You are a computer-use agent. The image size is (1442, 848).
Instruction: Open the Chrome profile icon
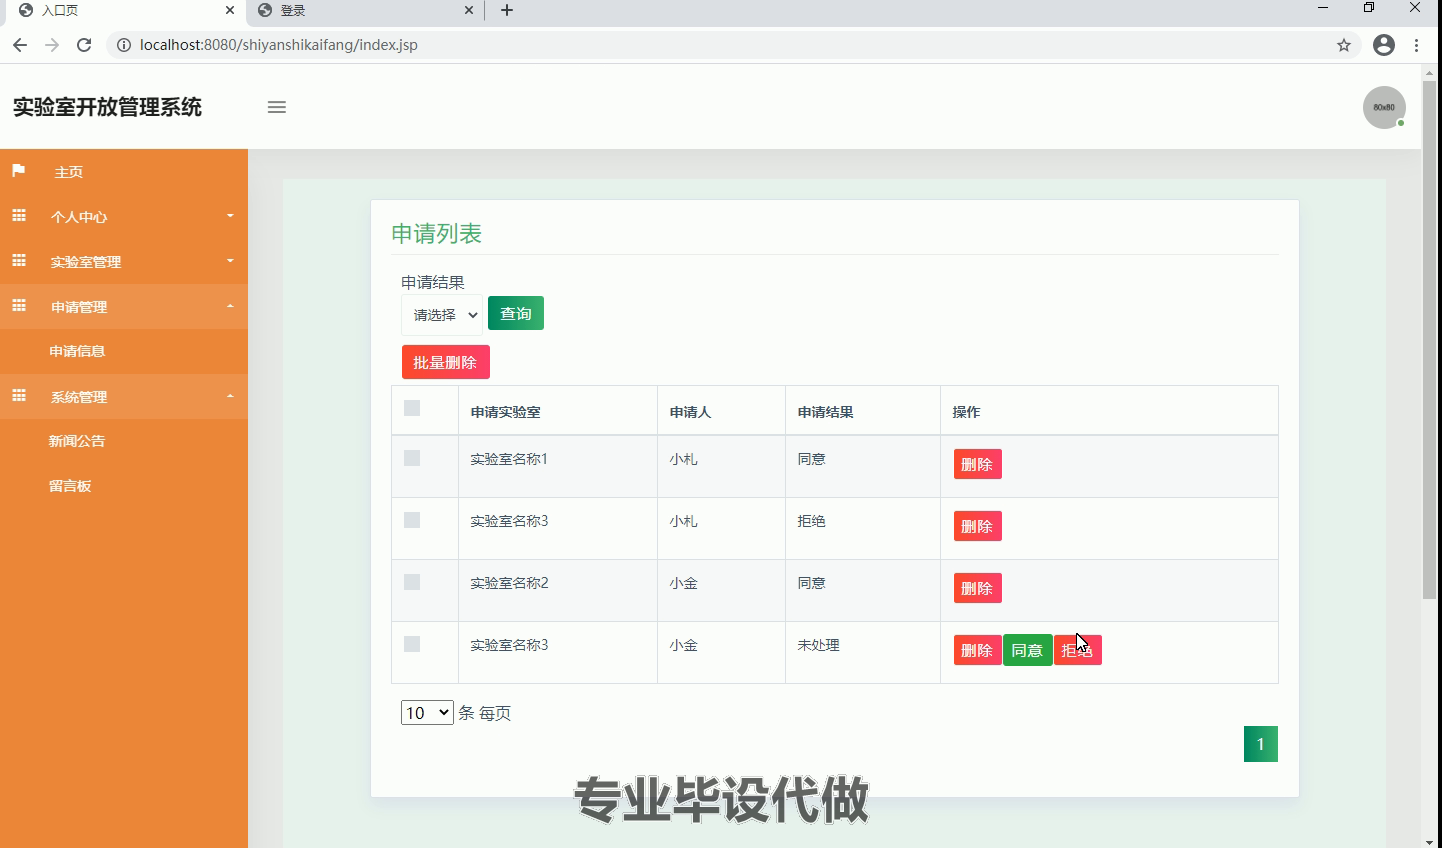click(x=1384, y=45)
